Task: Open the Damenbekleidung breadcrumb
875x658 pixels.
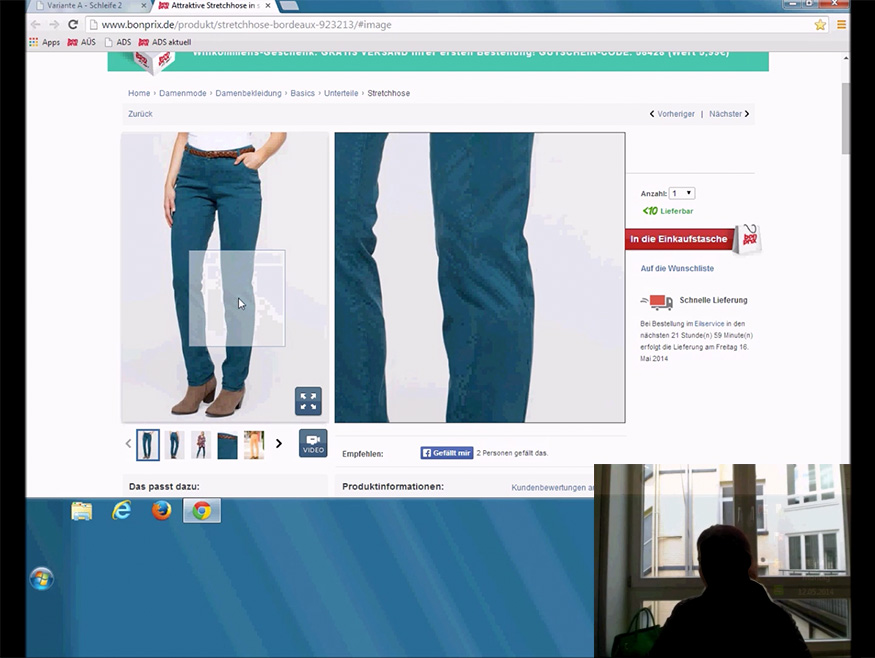Action: [x=248, y=93]
